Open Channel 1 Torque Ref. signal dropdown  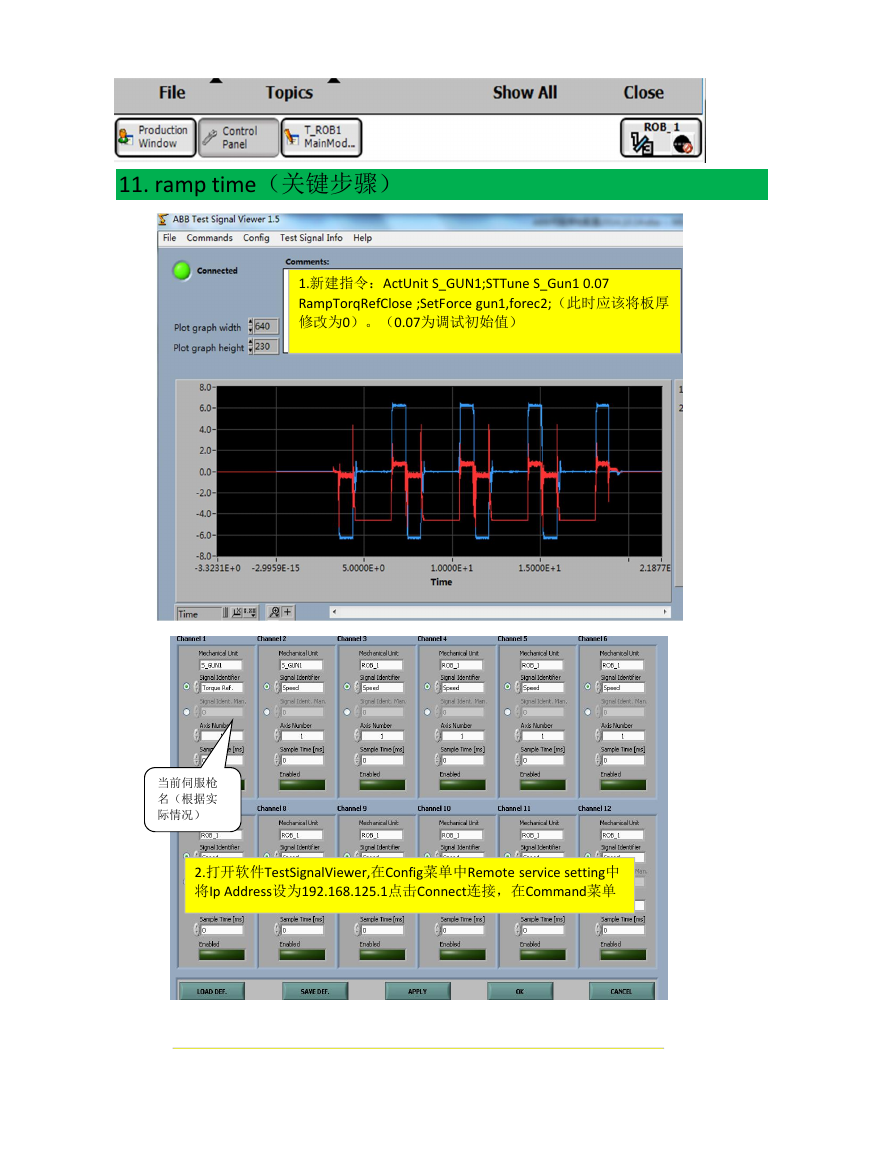click(x=222, y=688)
